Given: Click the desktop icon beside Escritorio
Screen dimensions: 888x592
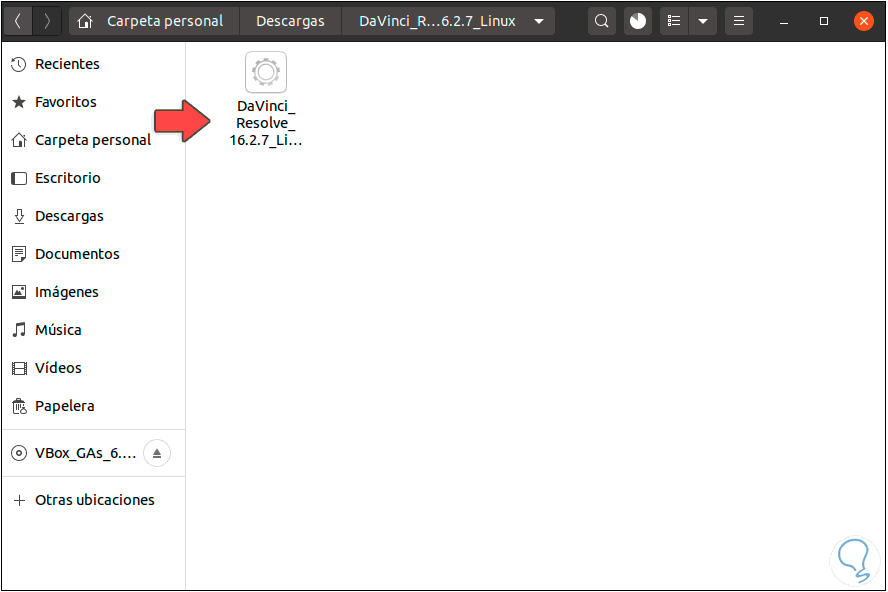Looking at the screenshot, I should click(x=19, y=178).
